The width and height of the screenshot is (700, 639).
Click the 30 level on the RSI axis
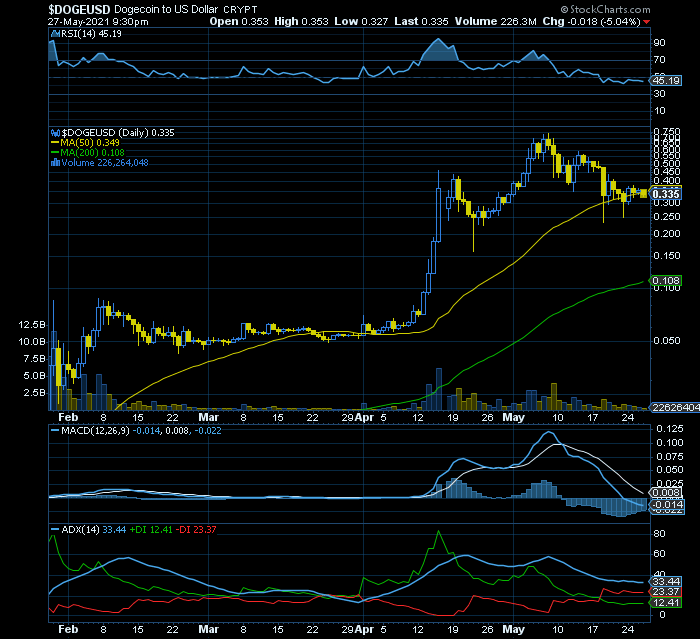tap(659, 94)
